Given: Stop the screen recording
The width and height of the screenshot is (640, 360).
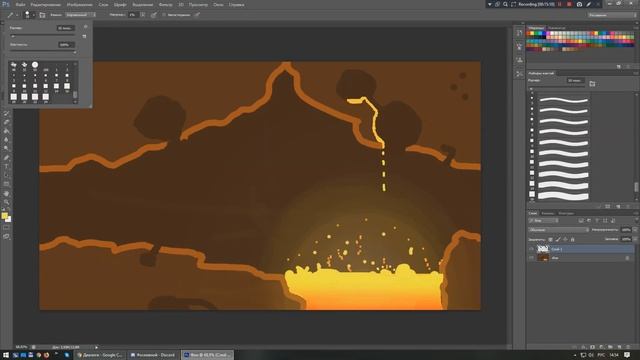Looking at the screenshot, I should (x=569, y=4).
